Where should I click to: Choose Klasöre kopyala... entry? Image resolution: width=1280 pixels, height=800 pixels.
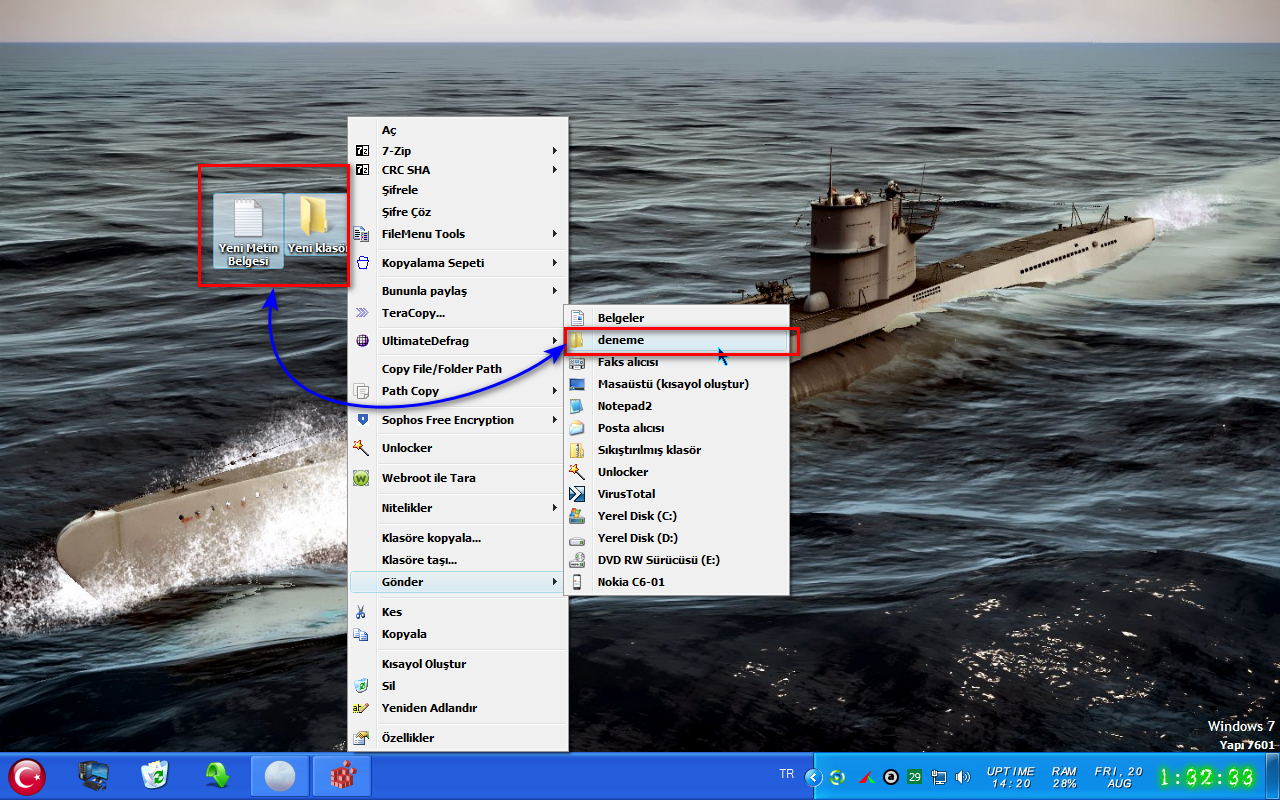[458, 538]
